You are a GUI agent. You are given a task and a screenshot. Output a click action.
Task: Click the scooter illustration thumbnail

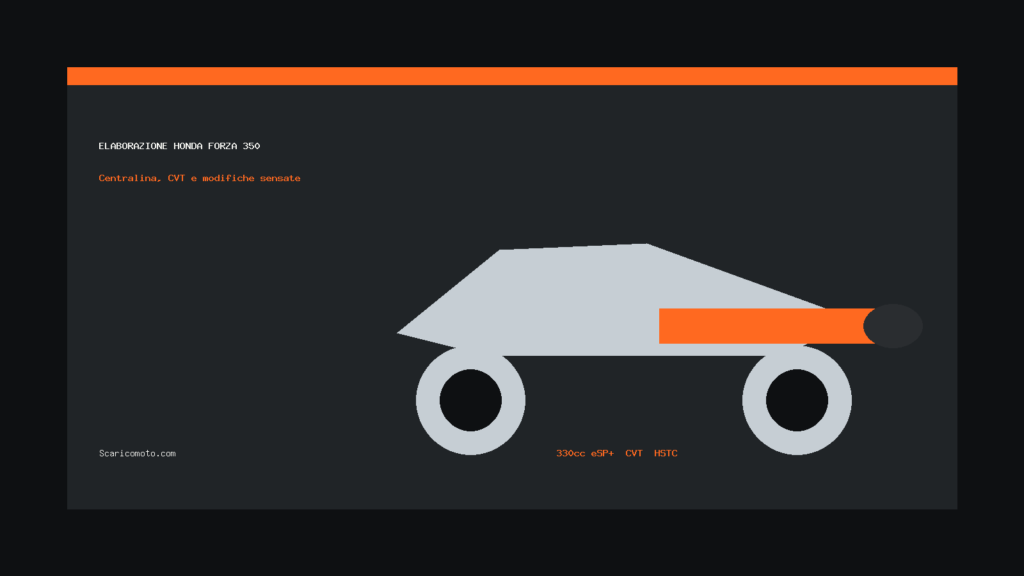(x=660, y=349)
